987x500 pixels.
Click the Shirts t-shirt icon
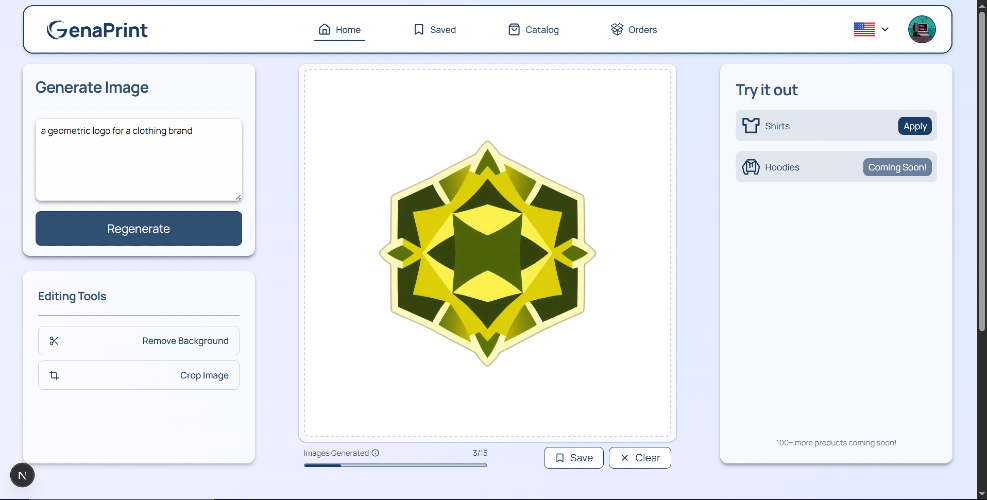tap(750, 125)
